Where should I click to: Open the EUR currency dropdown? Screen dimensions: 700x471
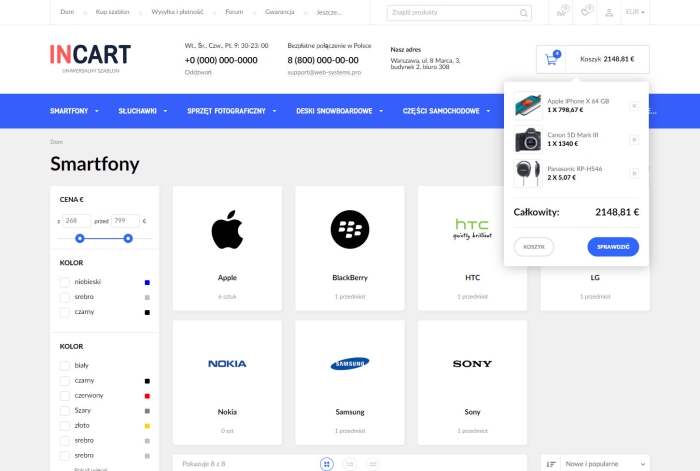pos(635,12)
